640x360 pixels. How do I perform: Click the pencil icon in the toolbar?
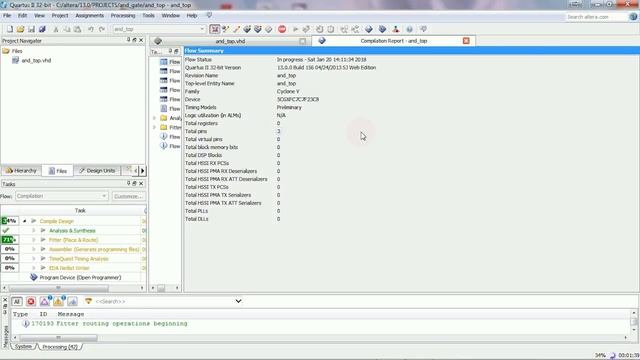236,29
